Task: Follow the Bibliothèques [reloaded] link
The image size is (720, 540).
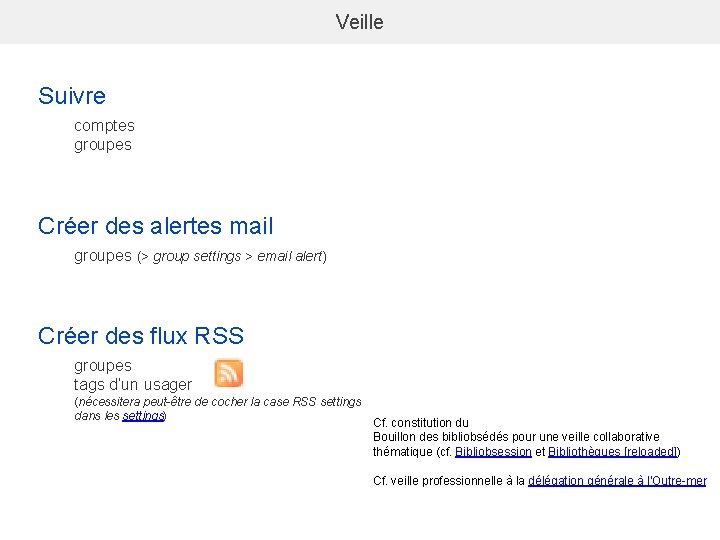Action: (x=613, y=452)
